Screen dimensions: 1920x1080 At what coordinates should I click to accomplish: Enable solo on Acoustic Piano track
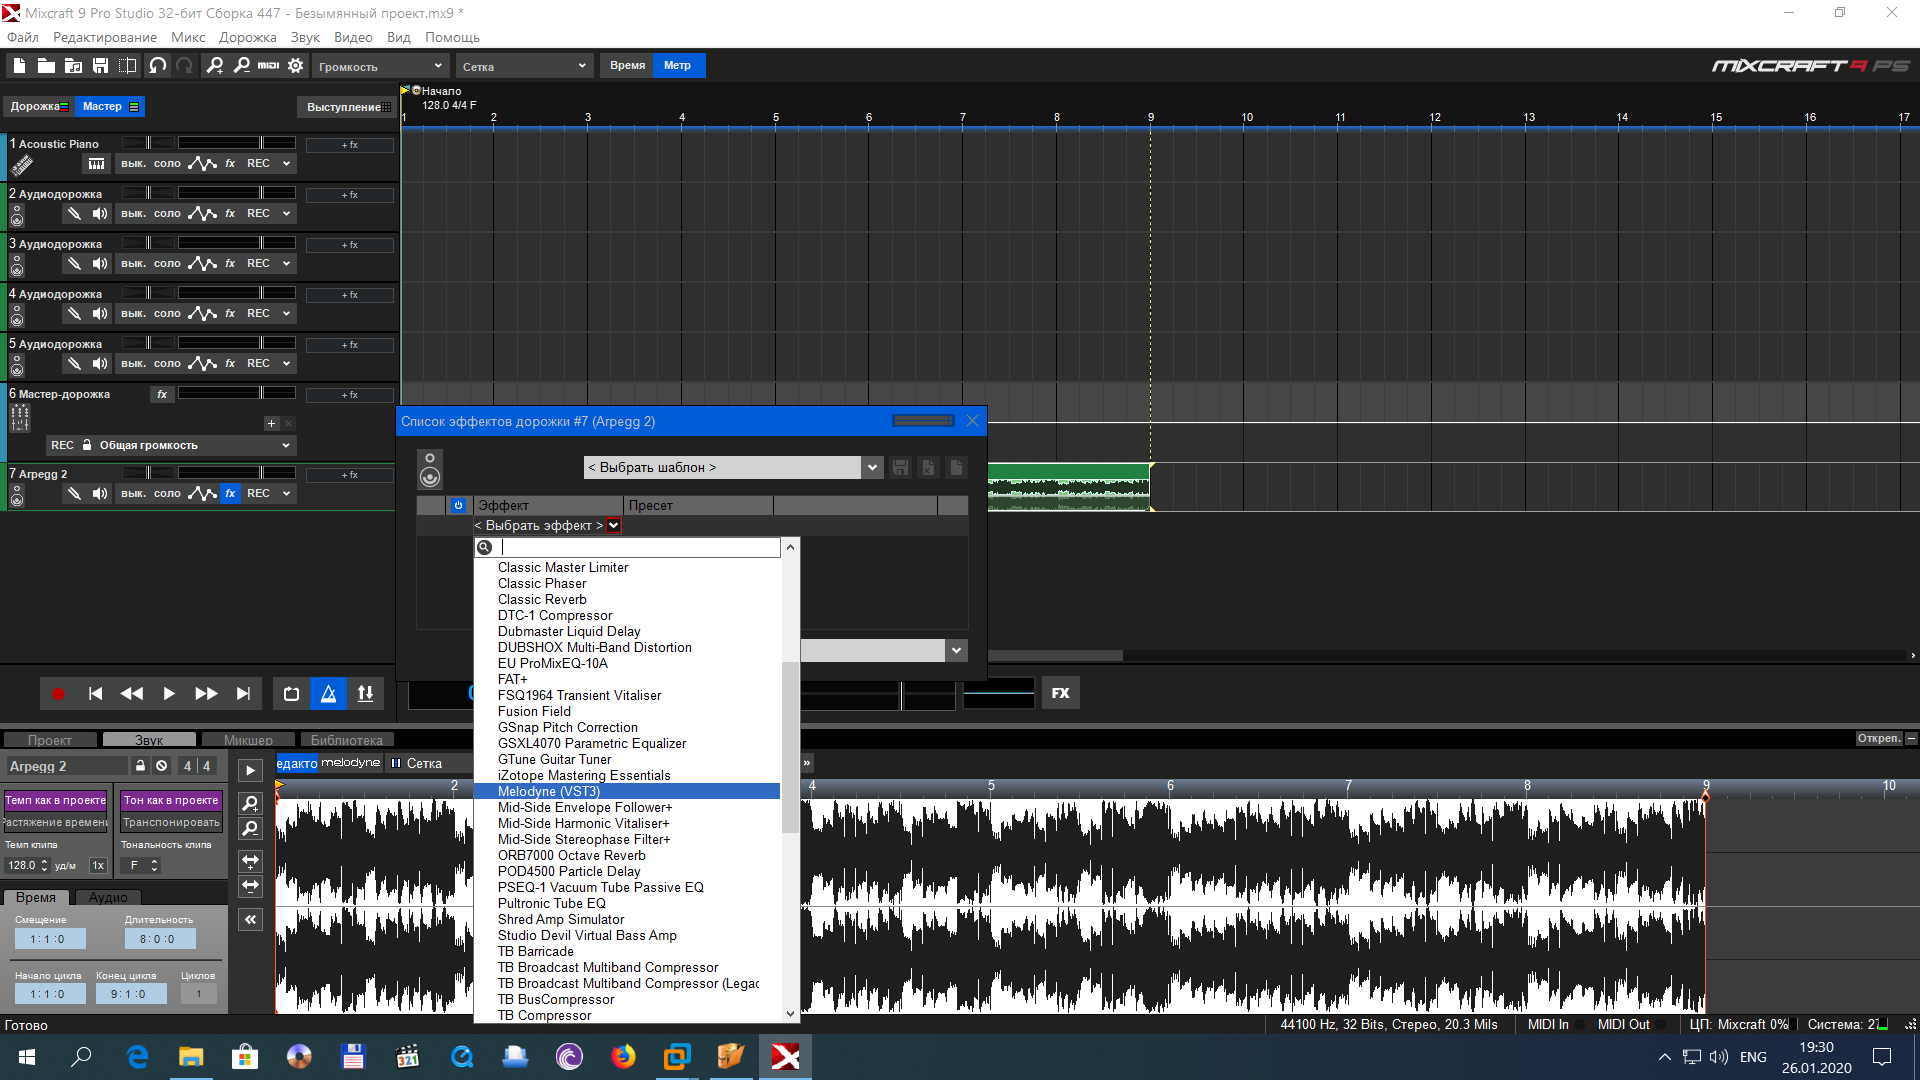coord(167,163)
